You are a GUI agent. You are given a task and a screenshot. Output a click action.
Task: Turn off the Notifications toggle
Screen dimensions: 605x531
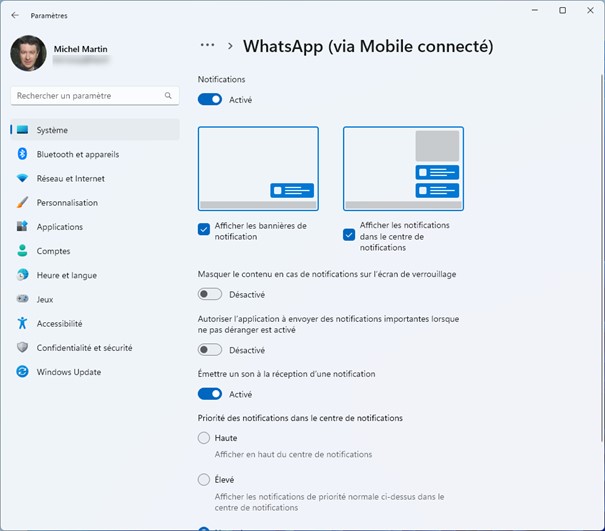click(x=210, y=100)
